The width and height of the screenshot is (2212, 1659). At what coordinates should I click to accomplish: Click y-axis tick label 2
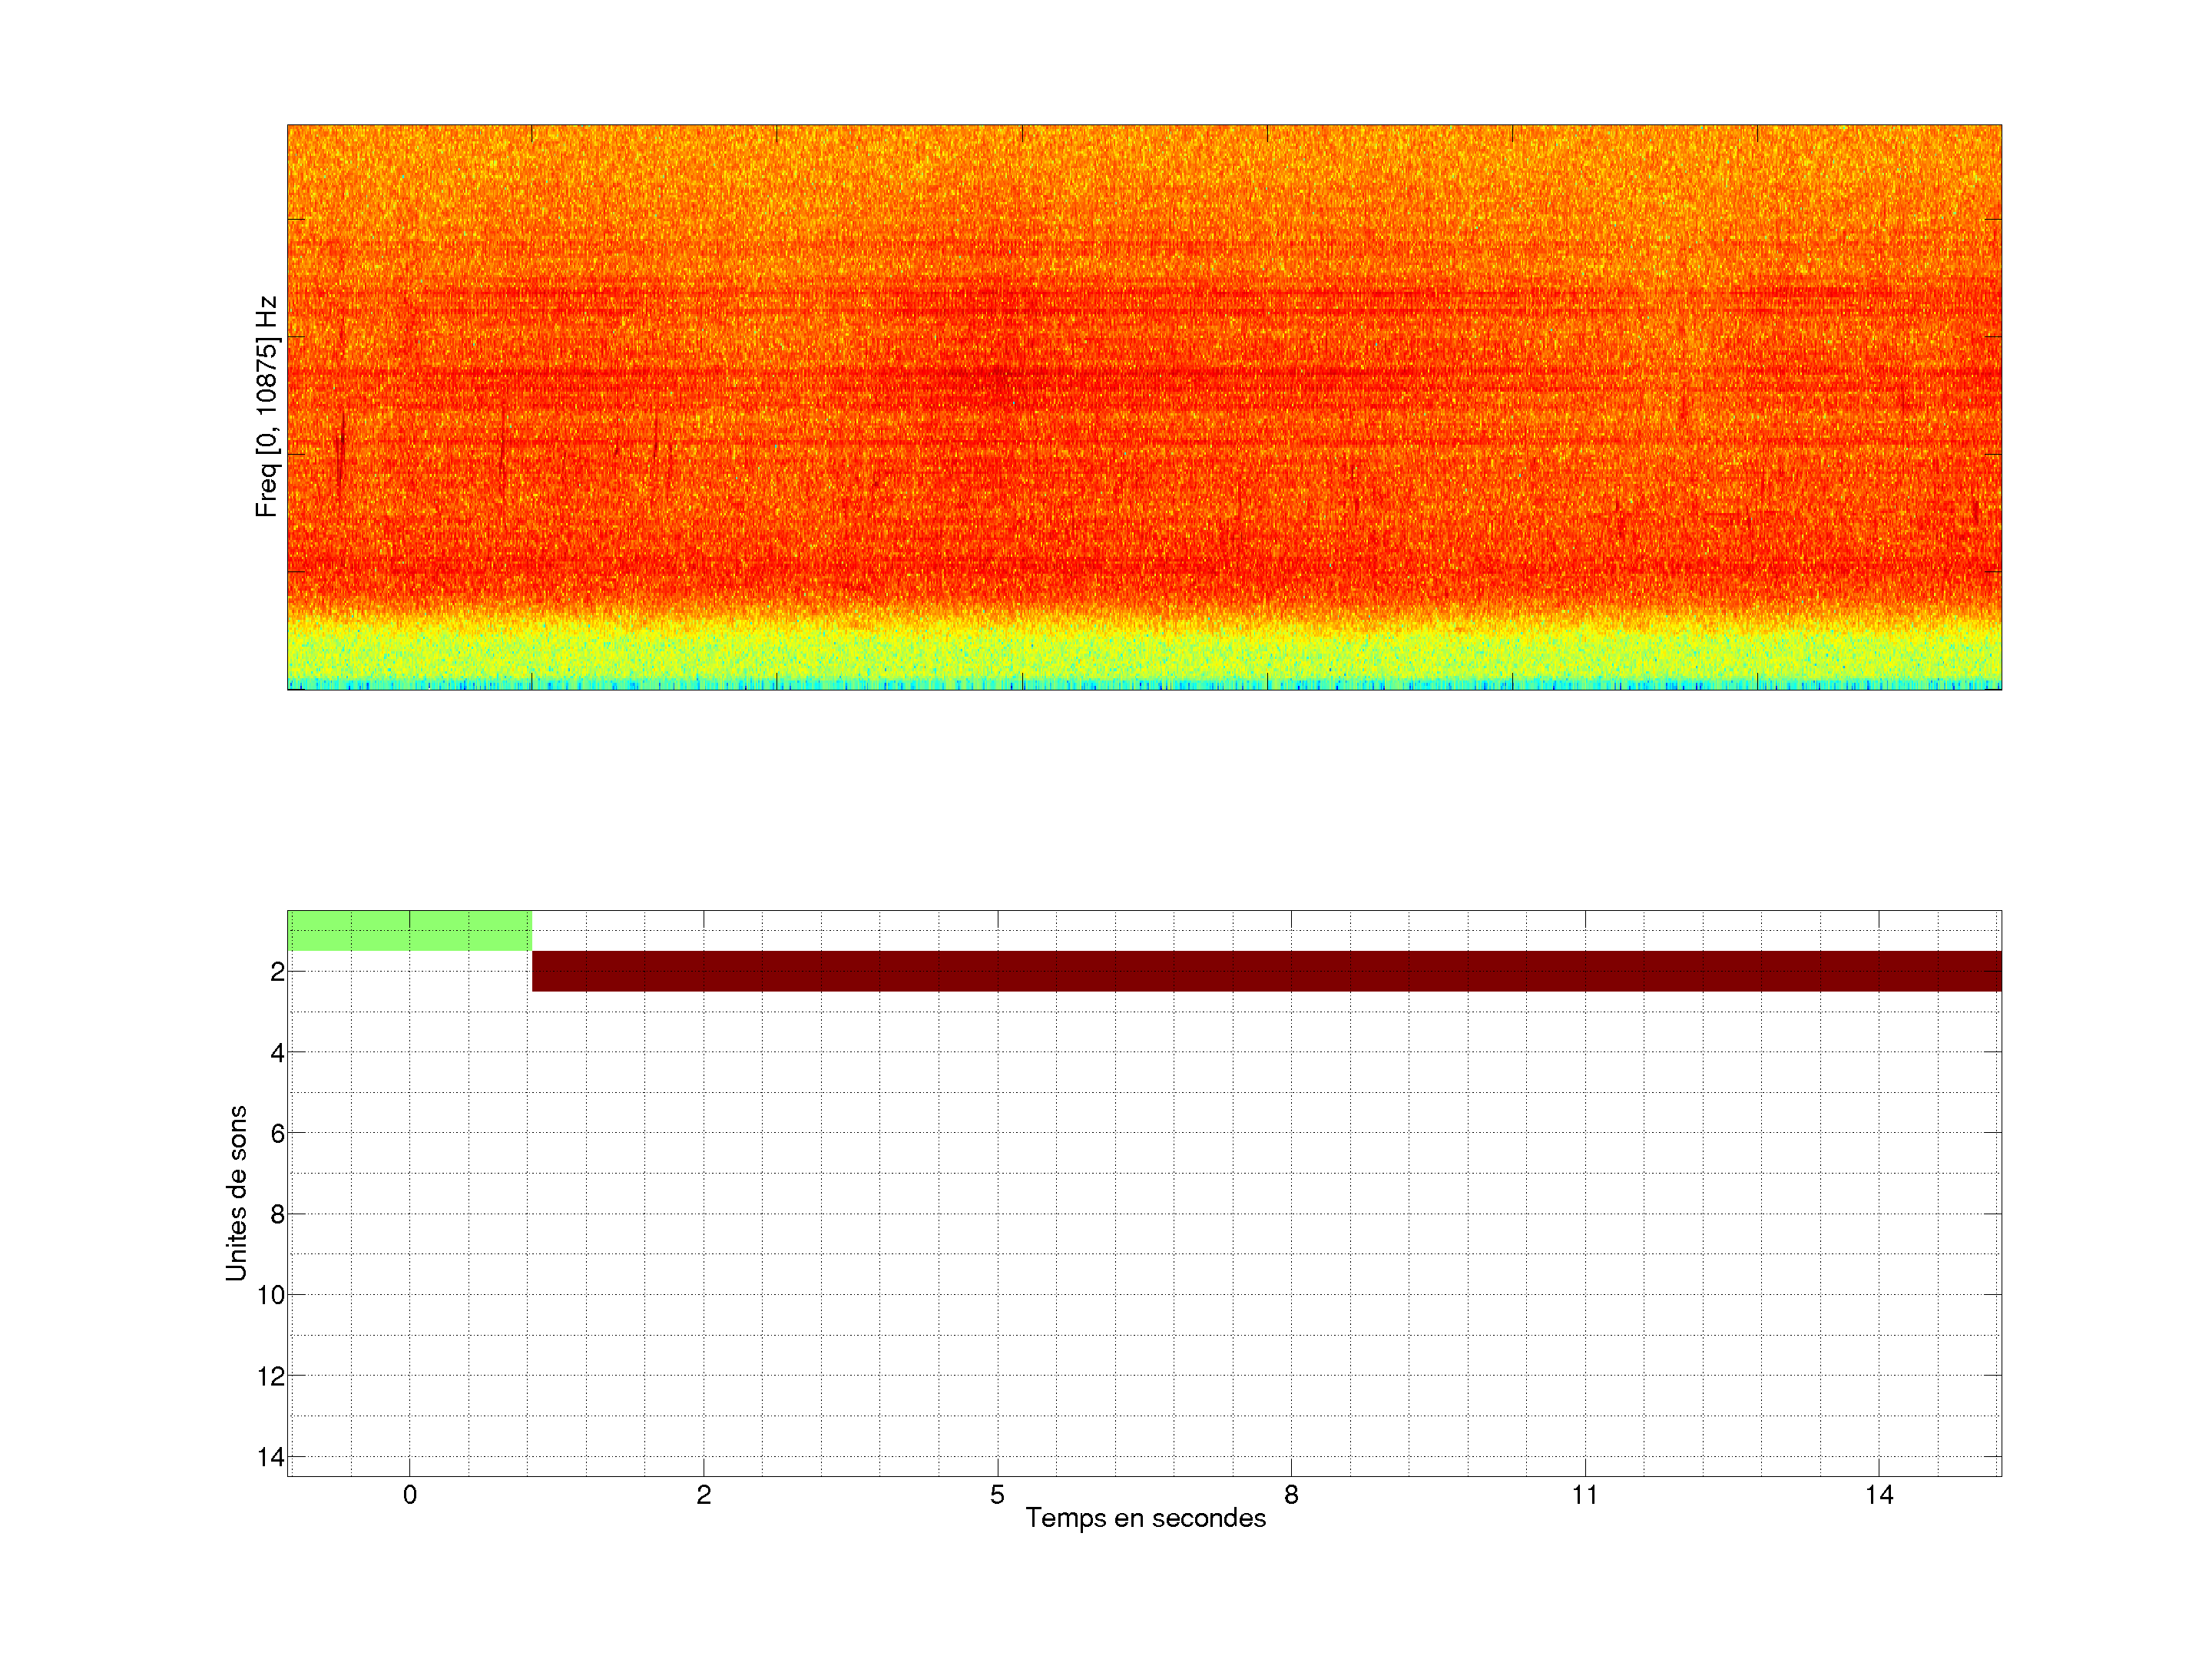coord(277,972)
